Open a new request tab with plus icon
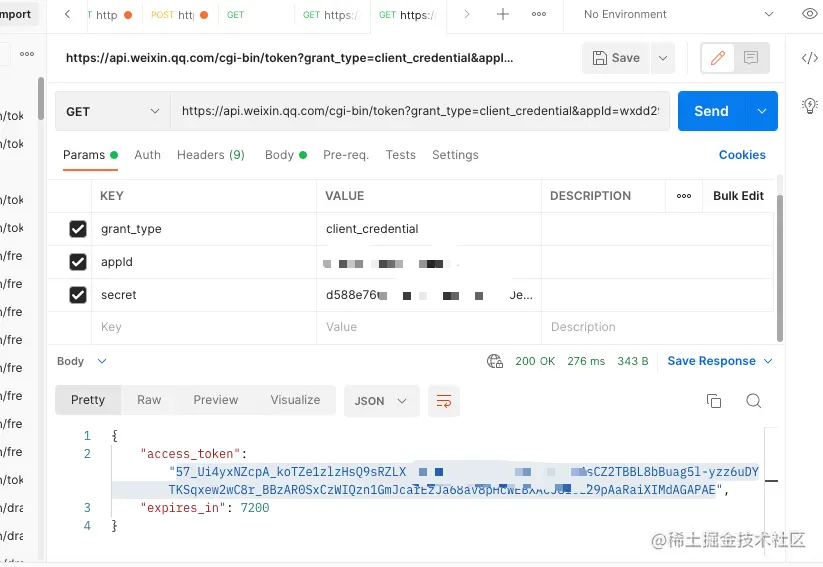 (x=502, y=14)
